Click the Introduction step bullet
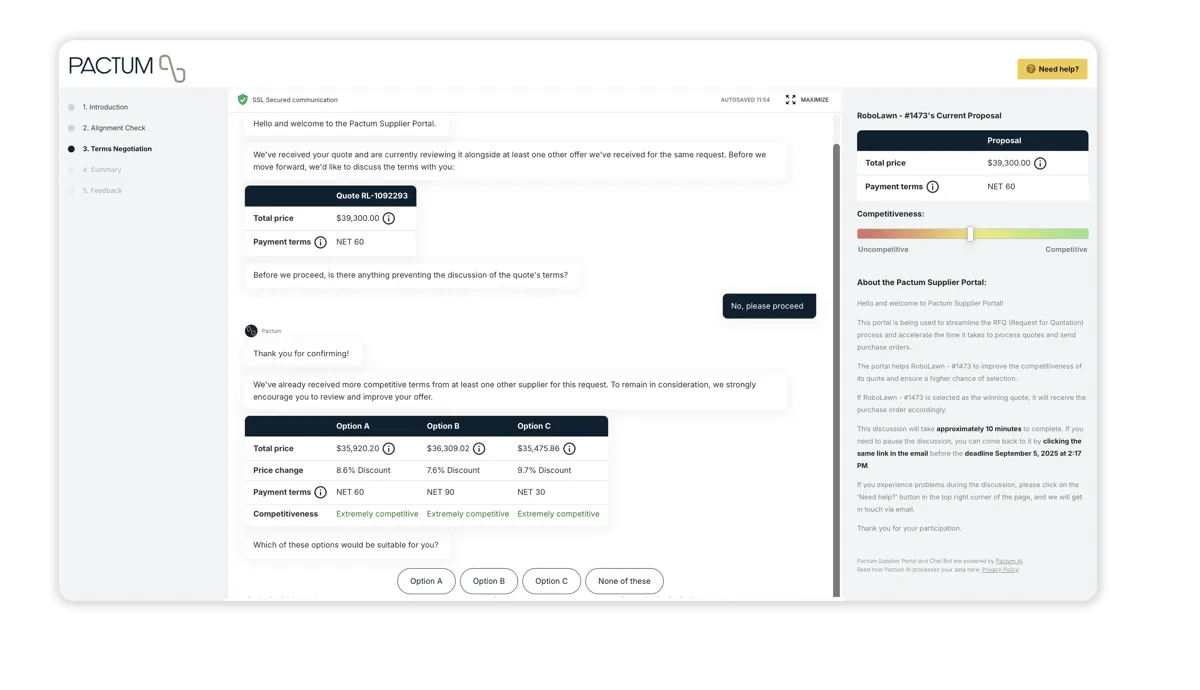The image size is (1200, 690). 71,107
